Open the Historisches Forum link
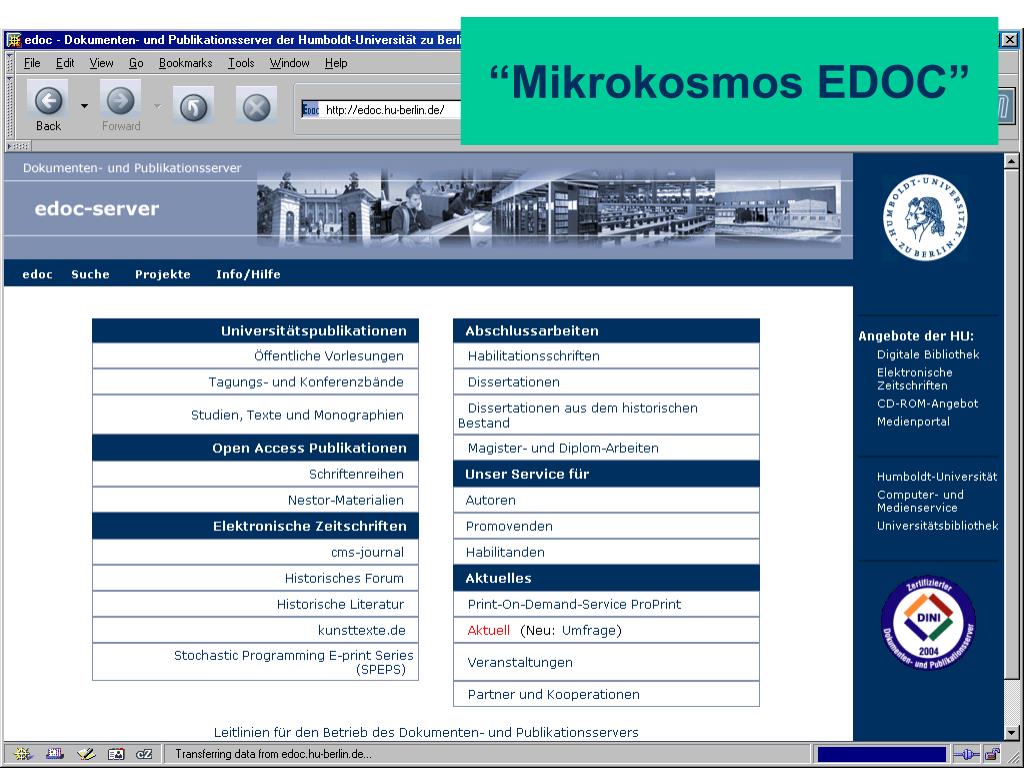The width and height of the screenshot is (1024, 768). 344,579
